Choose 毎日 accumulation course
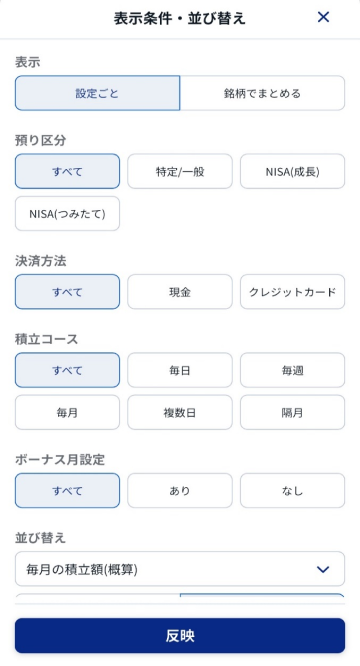 tap(180, 370)
